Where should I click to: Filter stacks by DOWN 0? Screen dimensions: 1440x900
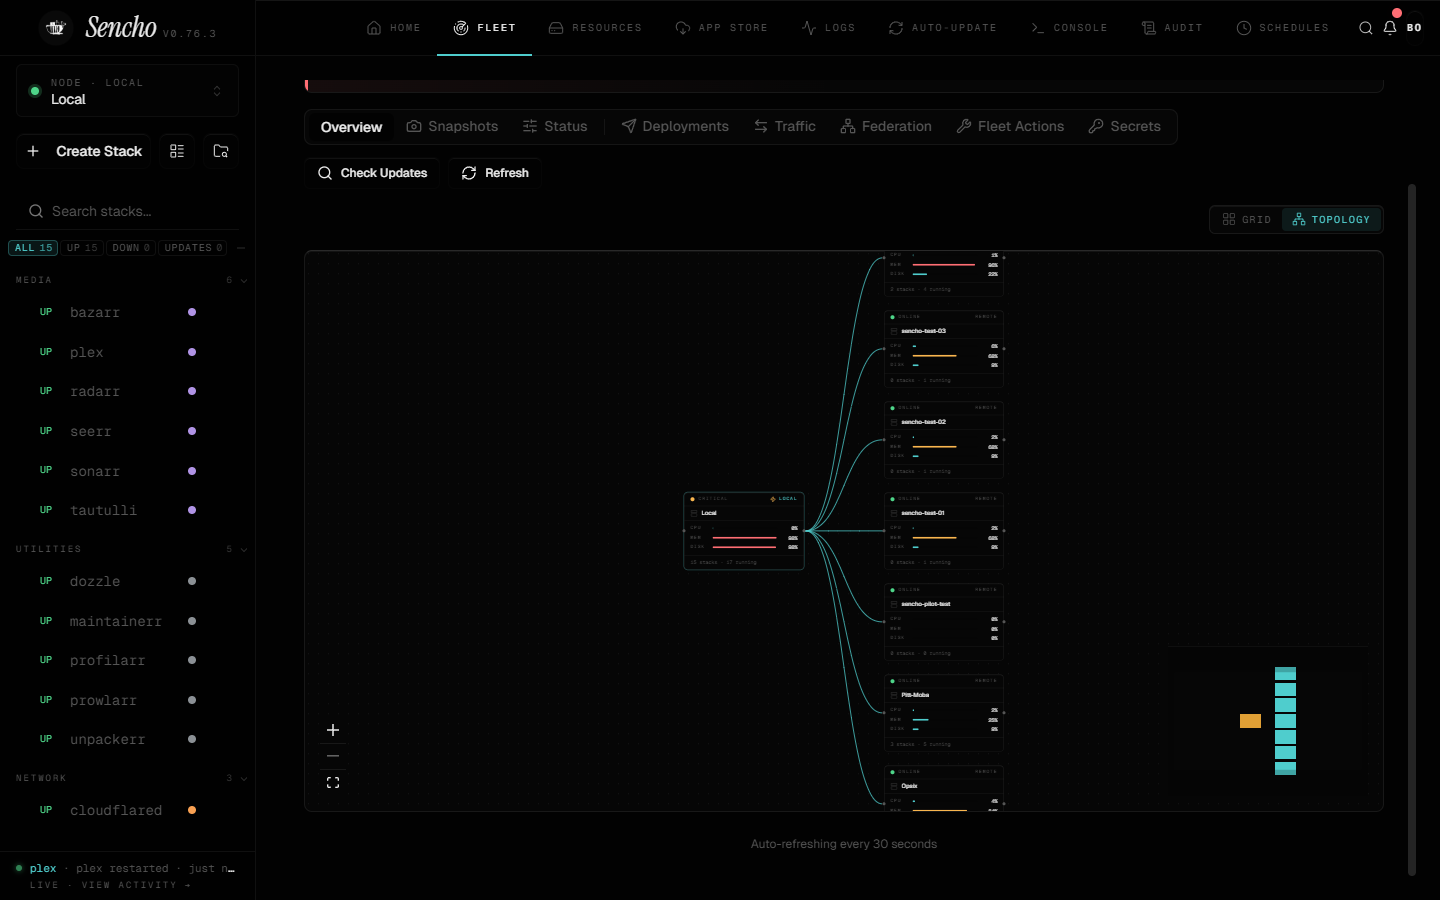[x=131, y=248]
